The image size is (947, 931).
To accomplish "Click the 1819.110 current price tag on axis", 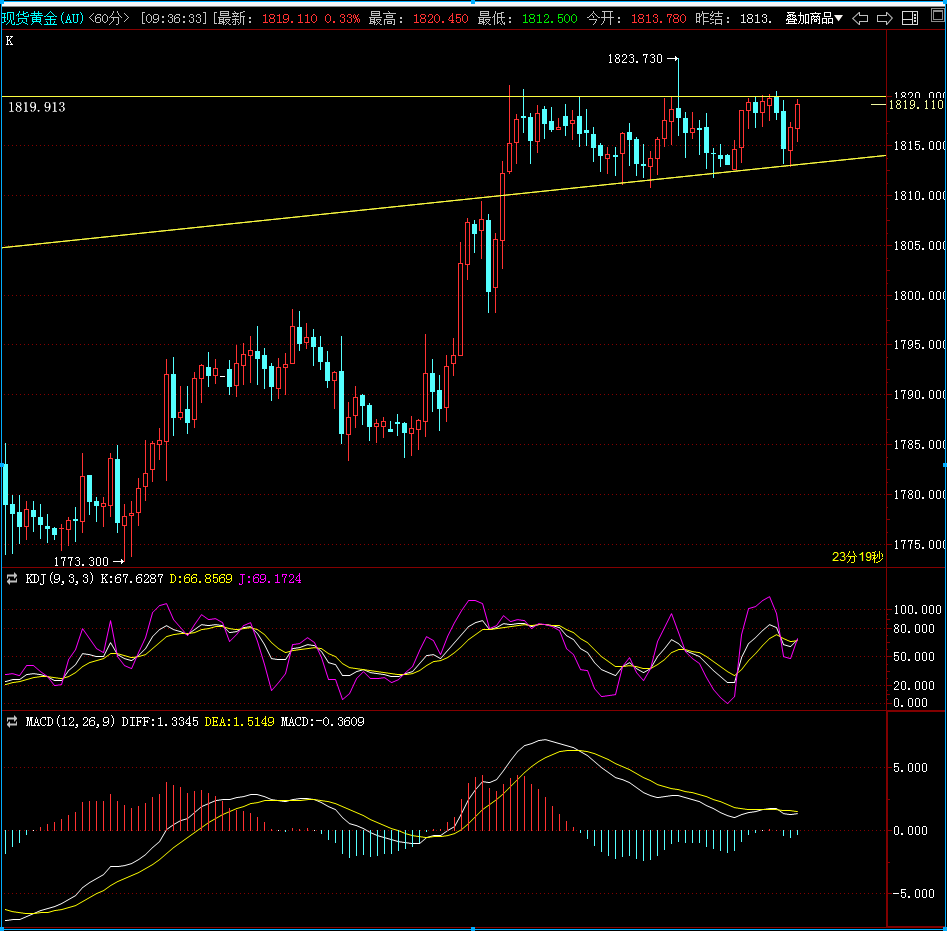I will point(916,105).
